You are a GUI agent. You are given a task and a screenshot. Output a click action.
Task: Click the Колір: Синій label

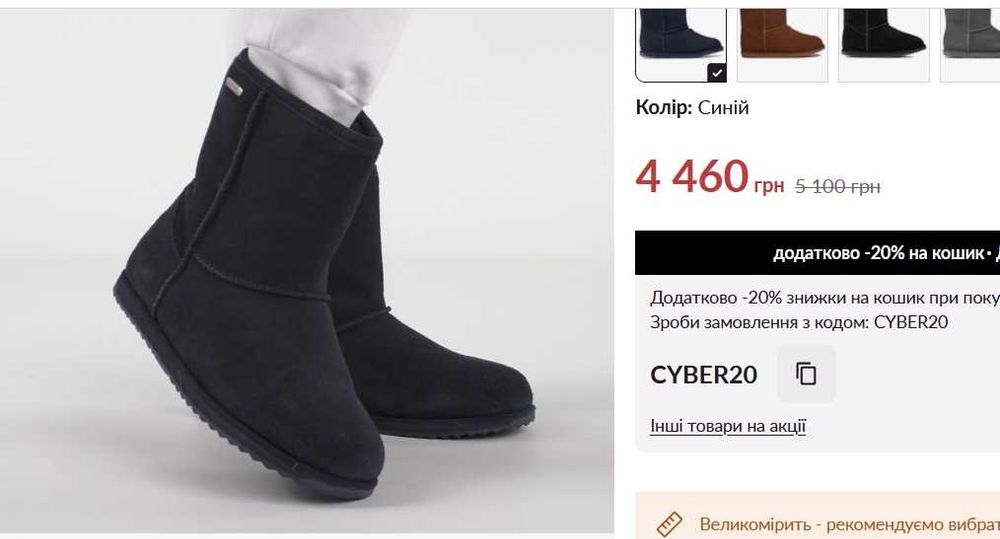tap(692, 107)
